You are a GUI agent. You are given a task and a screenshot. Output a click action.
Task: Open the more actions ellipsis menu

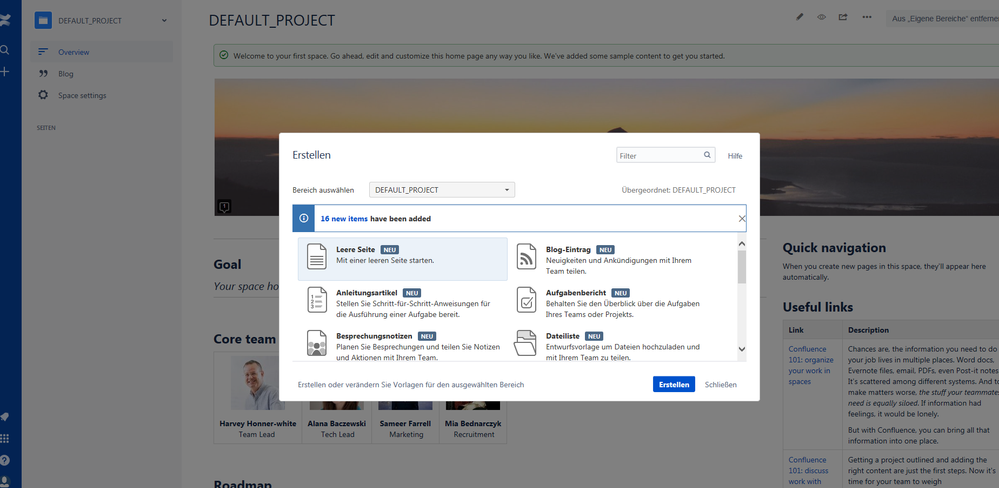click(x=866, y=17)
